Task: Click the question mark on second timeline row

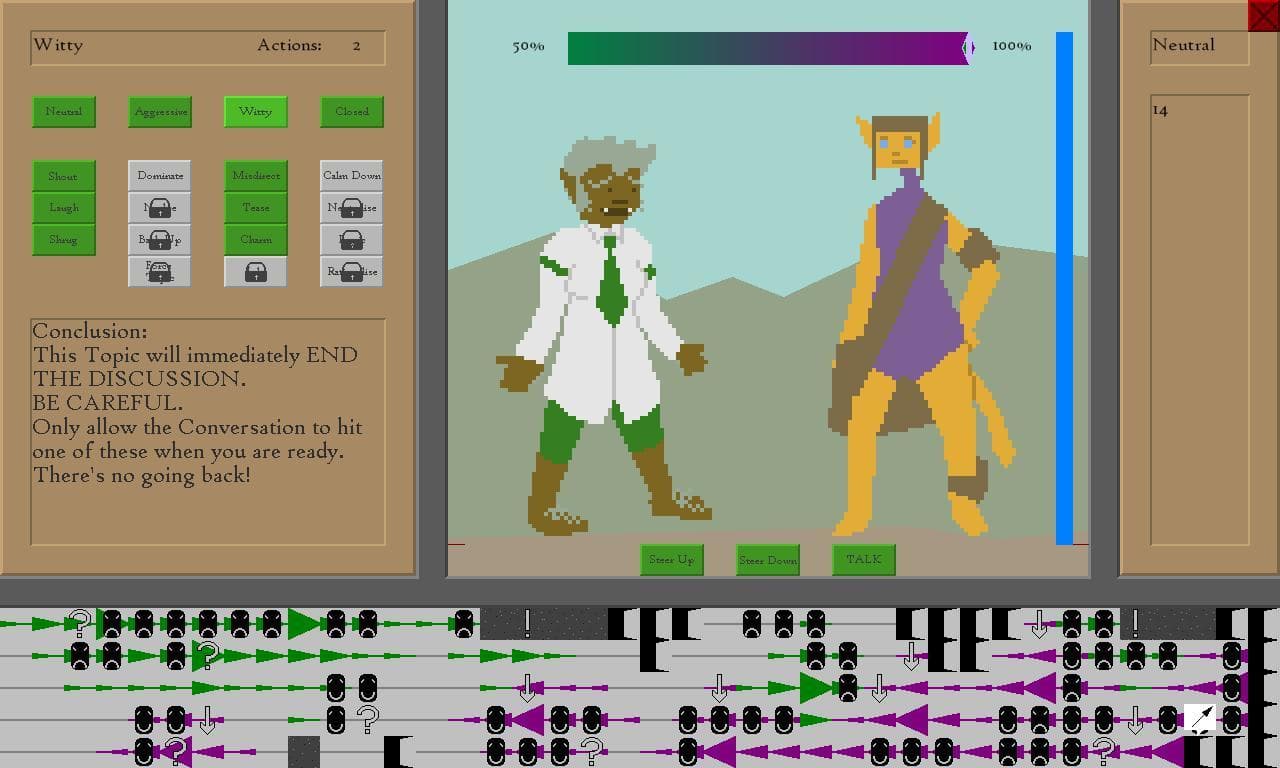Action: (207, 655)
